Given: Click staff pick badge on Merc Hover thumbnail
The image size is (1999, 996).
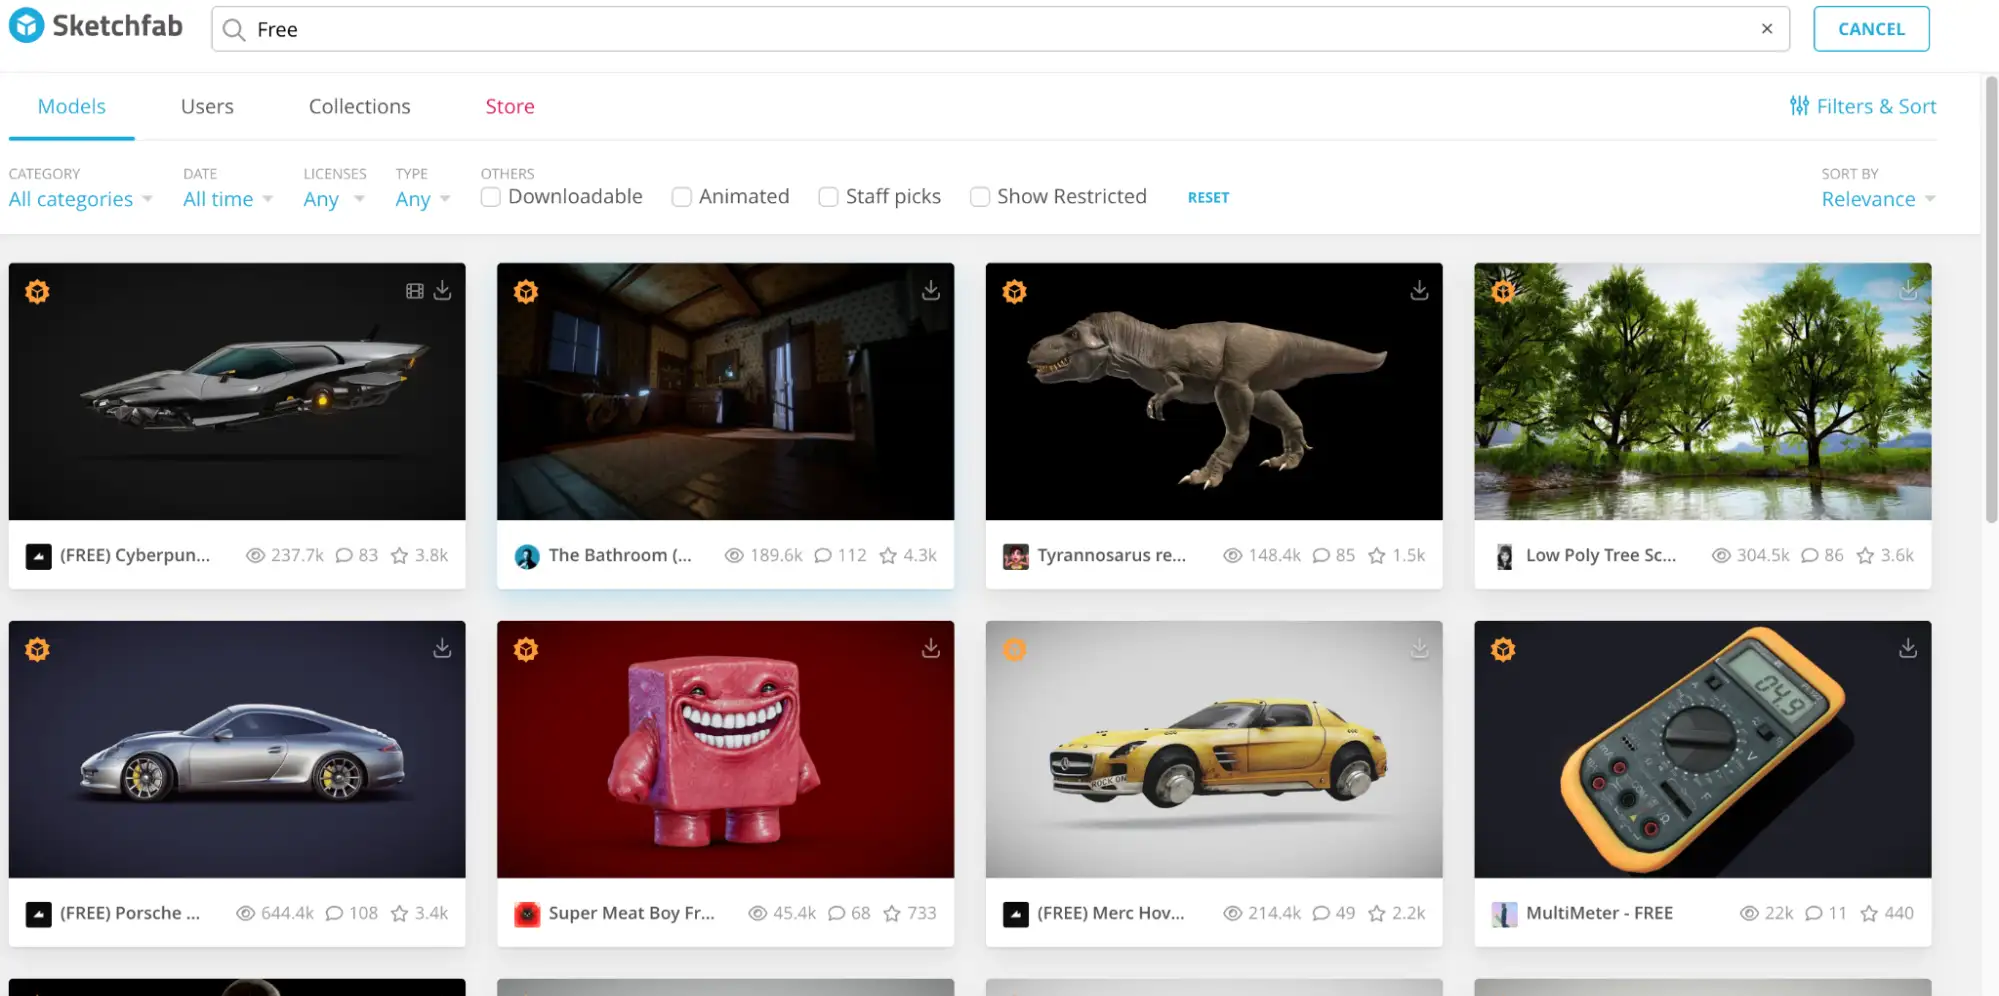Looking at the screenshot, I should (x=1015, y=650).
